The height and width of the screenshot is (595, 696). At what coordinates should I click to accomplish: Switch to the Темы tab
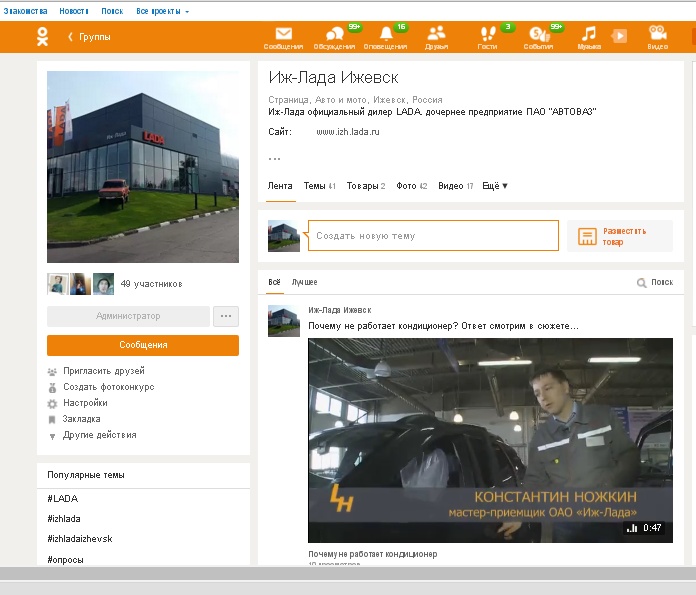point(320,186)
